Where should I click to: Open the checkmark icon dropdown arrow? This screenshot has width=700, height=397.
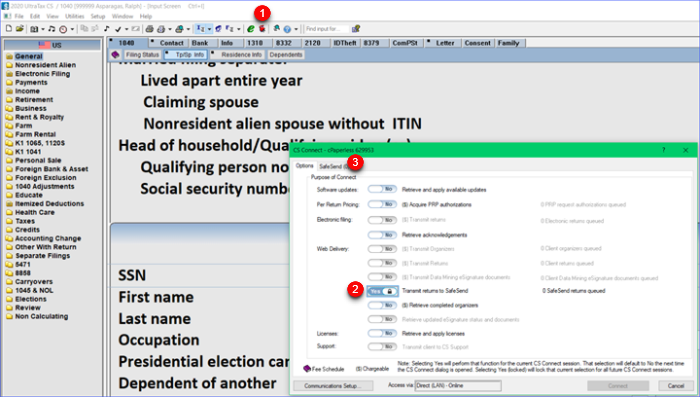point(126,29)
